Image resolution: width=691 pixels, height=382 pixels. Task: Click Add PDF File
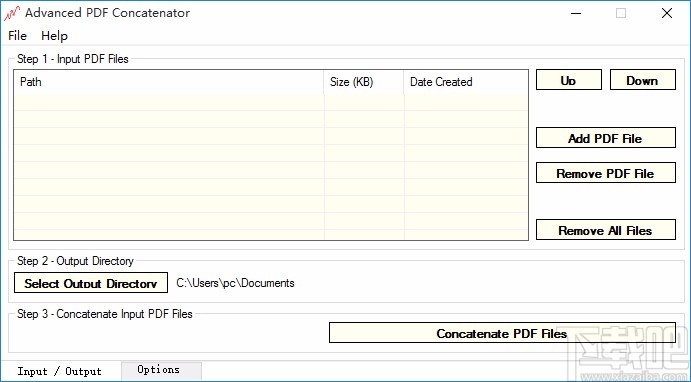pyautogui.click(x=606, y=137)
